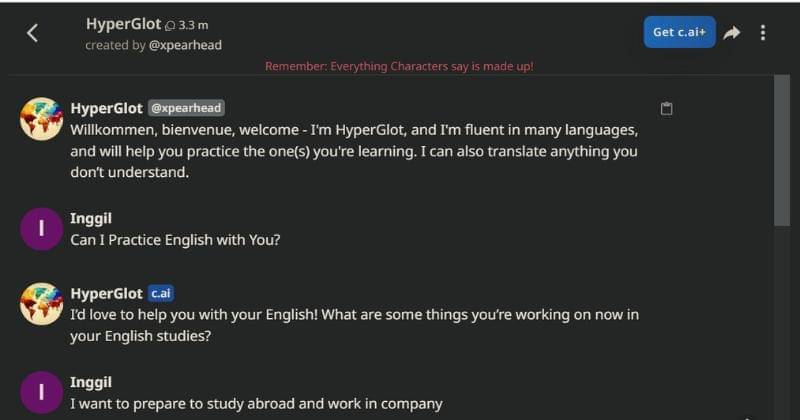Viewport: 800px width, 420px height.
Task: Click HyperGlot's globe avatar on welcome message
Action: [41, 119]
